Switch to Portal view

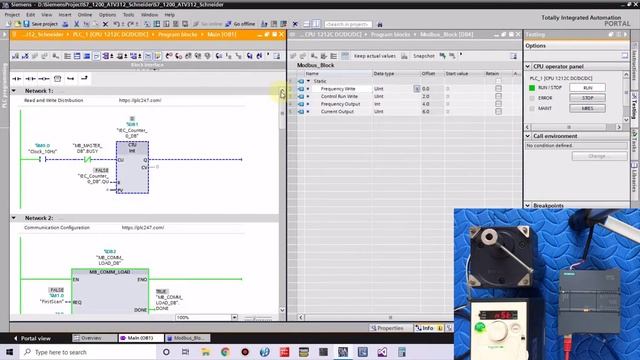32,338
